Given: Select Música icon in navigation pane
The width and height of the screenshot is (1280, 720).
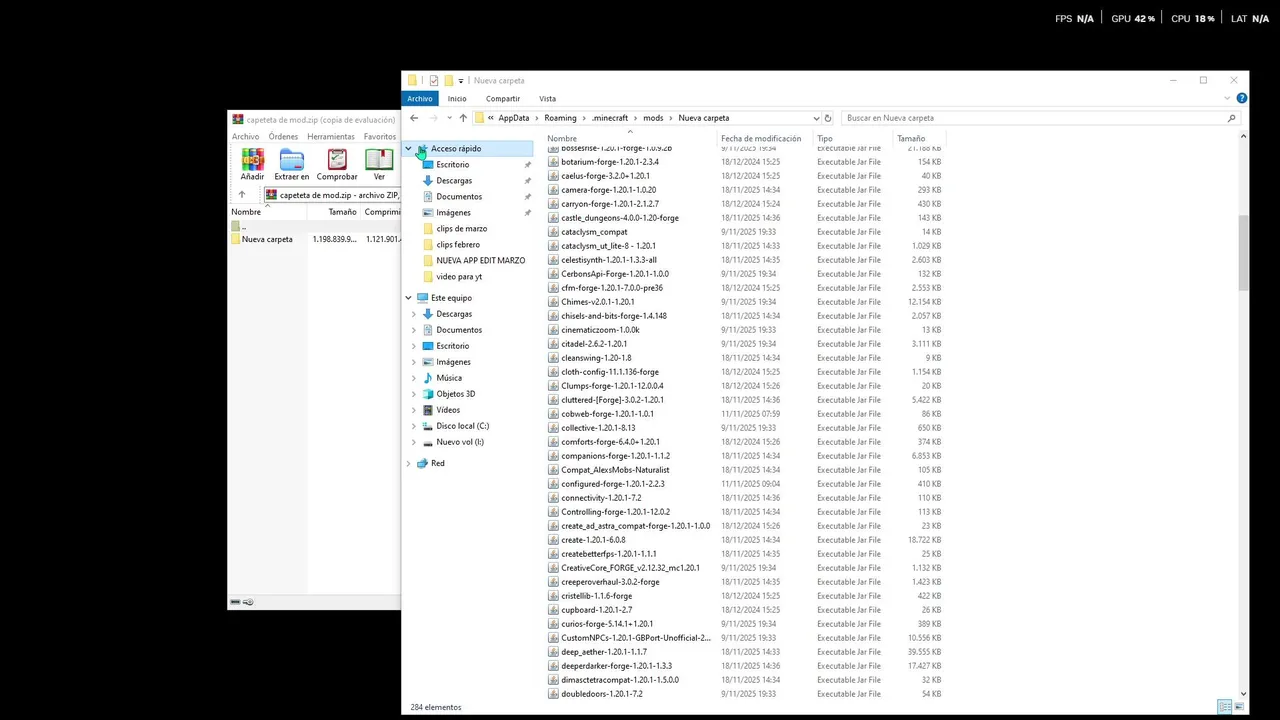Looking at the screenshot, I should click(428, 378).
